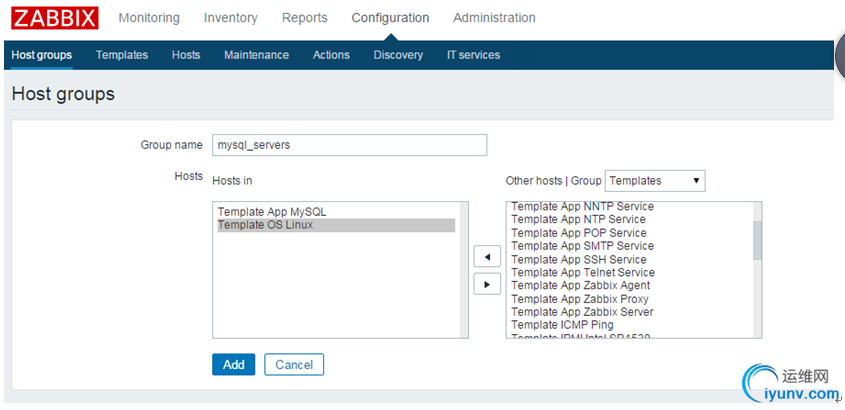Screen dimensions: 845x410
Task: Expand the Templates group dropdown
Action: click(x=655, y=180)
